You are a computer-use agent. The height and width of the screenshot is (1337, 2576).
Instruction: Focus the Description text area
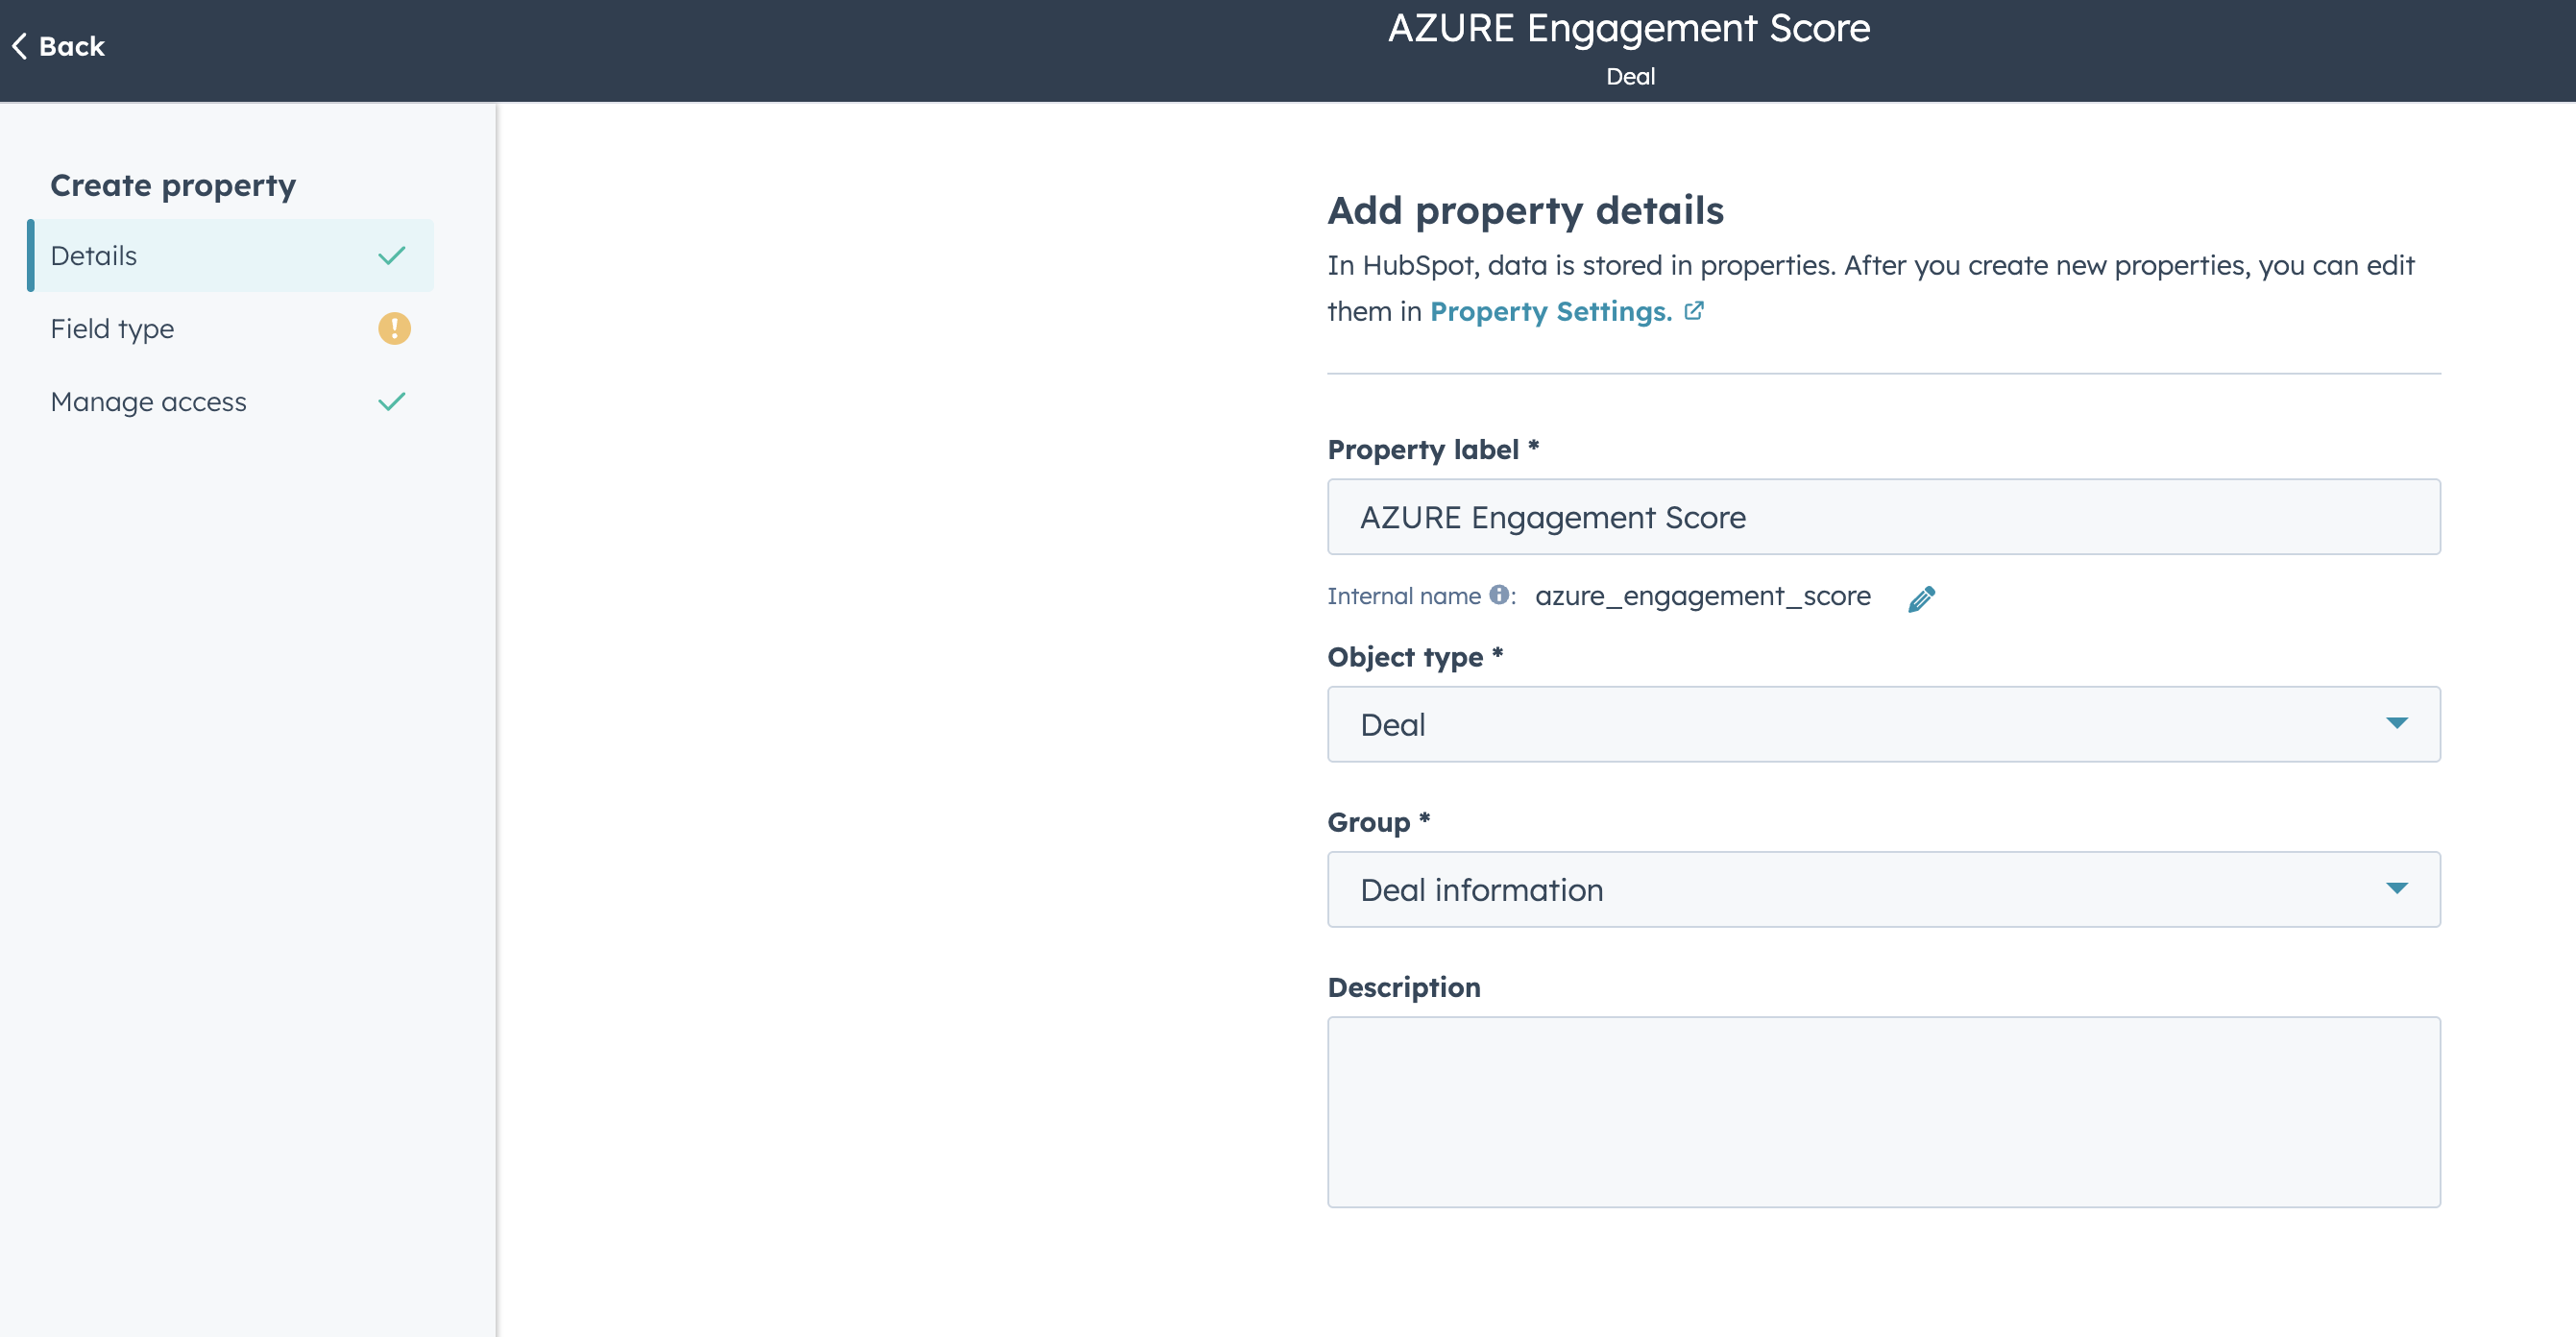tap(1882, 1111)
